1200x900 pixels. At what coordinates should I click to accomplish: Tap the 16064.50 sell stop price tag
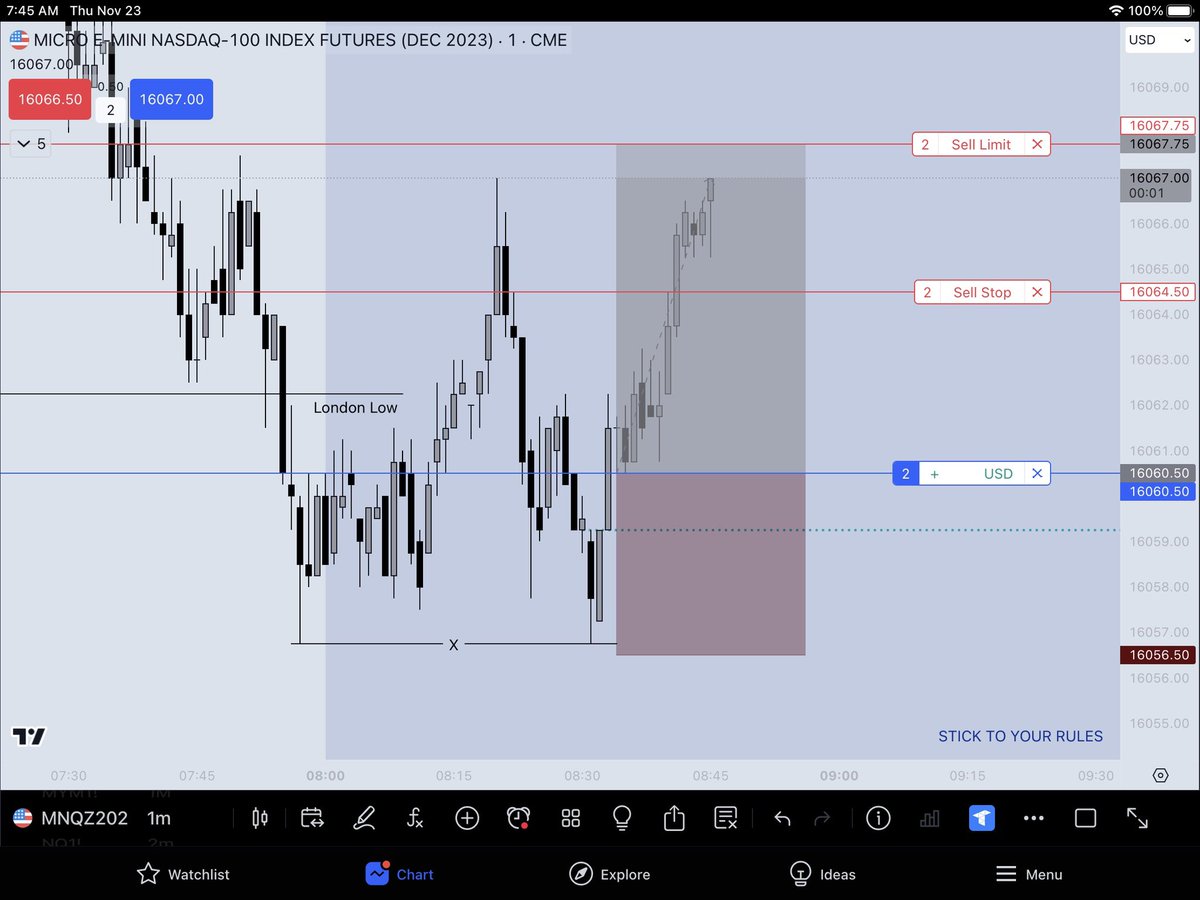pyautogui.click(x=1158, y=292)
